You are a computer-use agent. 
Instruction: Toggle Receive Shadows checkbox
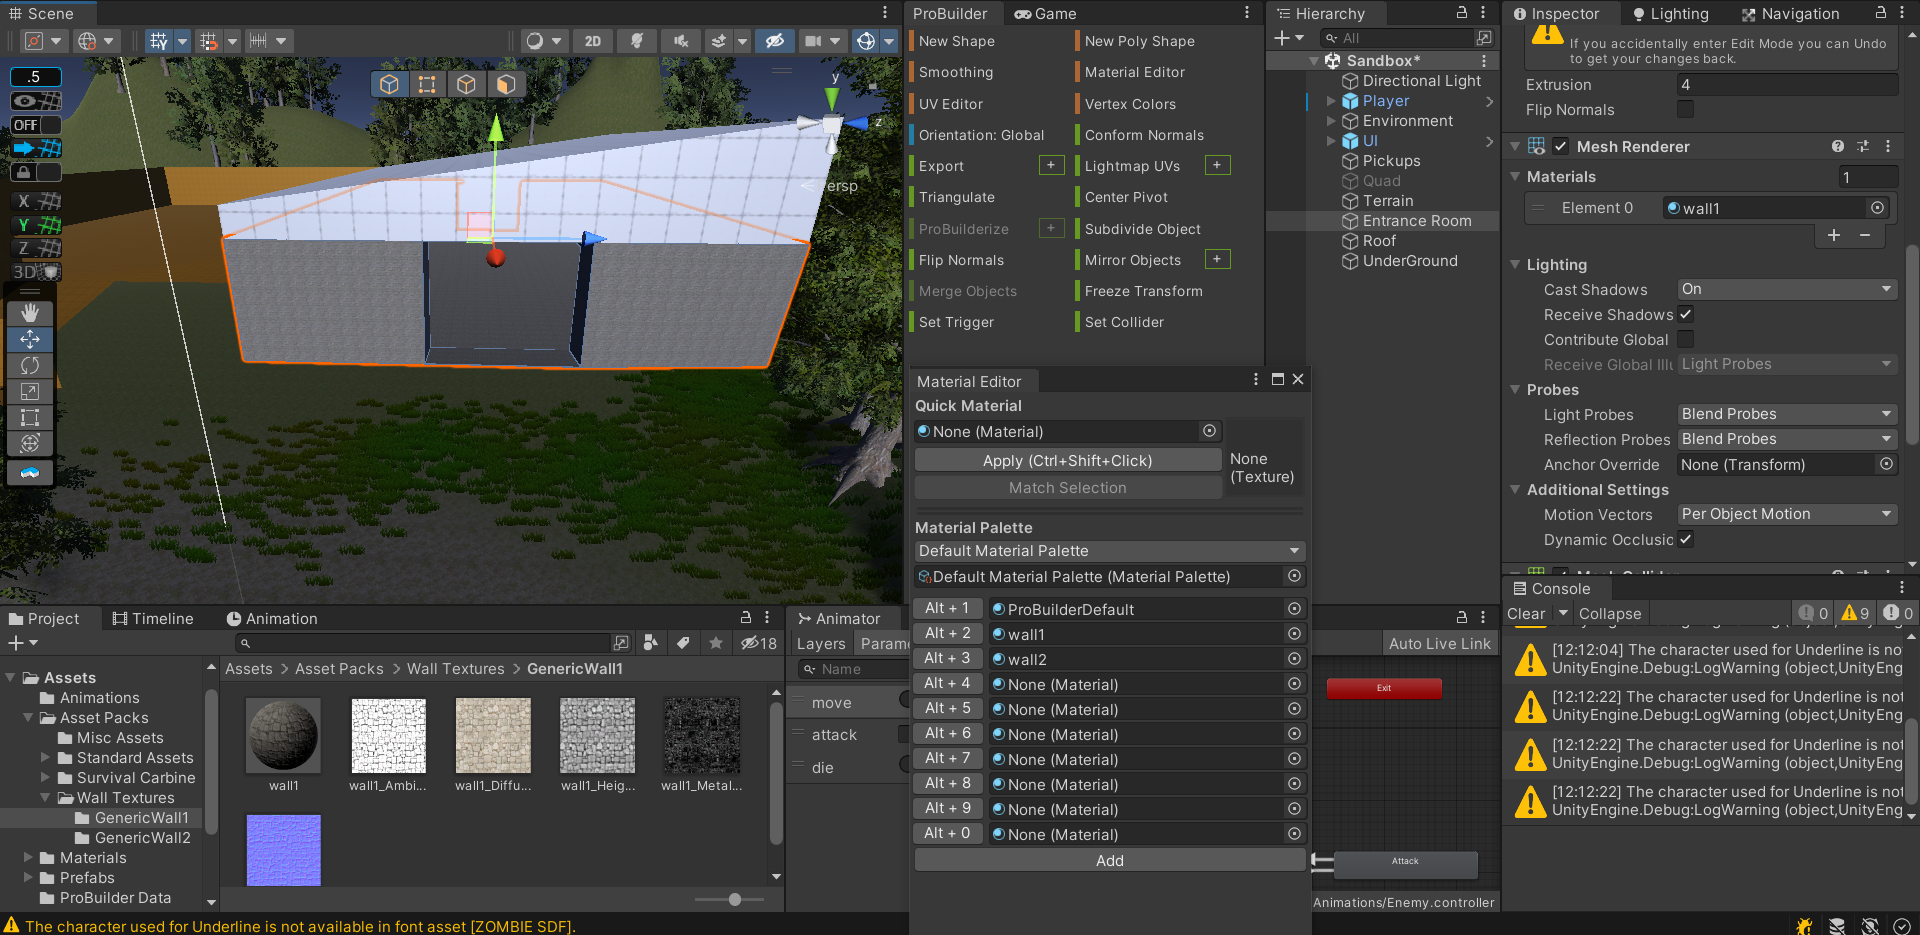[x=1685, y=314]
